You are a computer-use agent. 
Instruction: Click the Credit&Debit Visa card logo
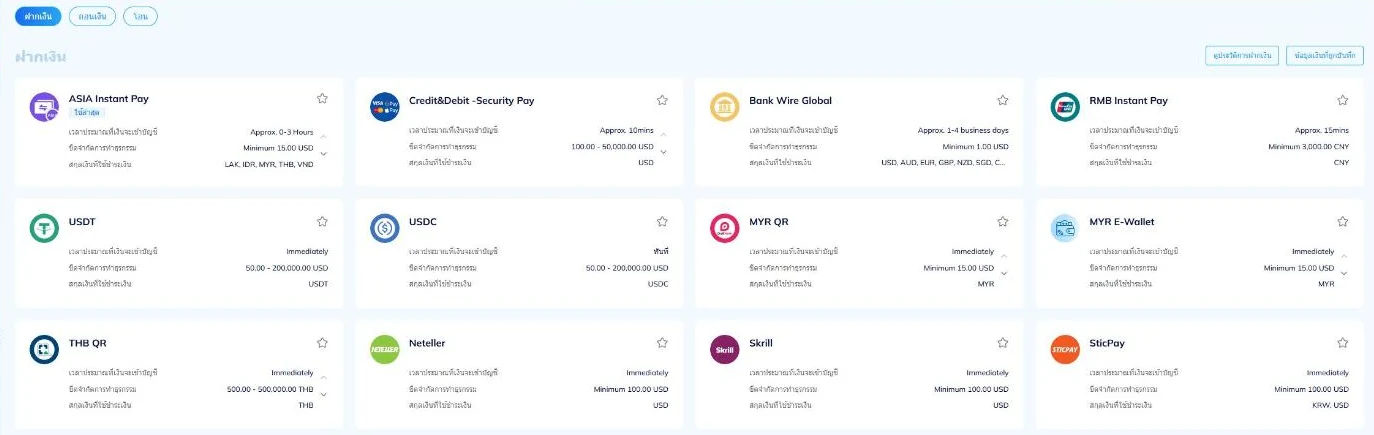pos(384,107)
